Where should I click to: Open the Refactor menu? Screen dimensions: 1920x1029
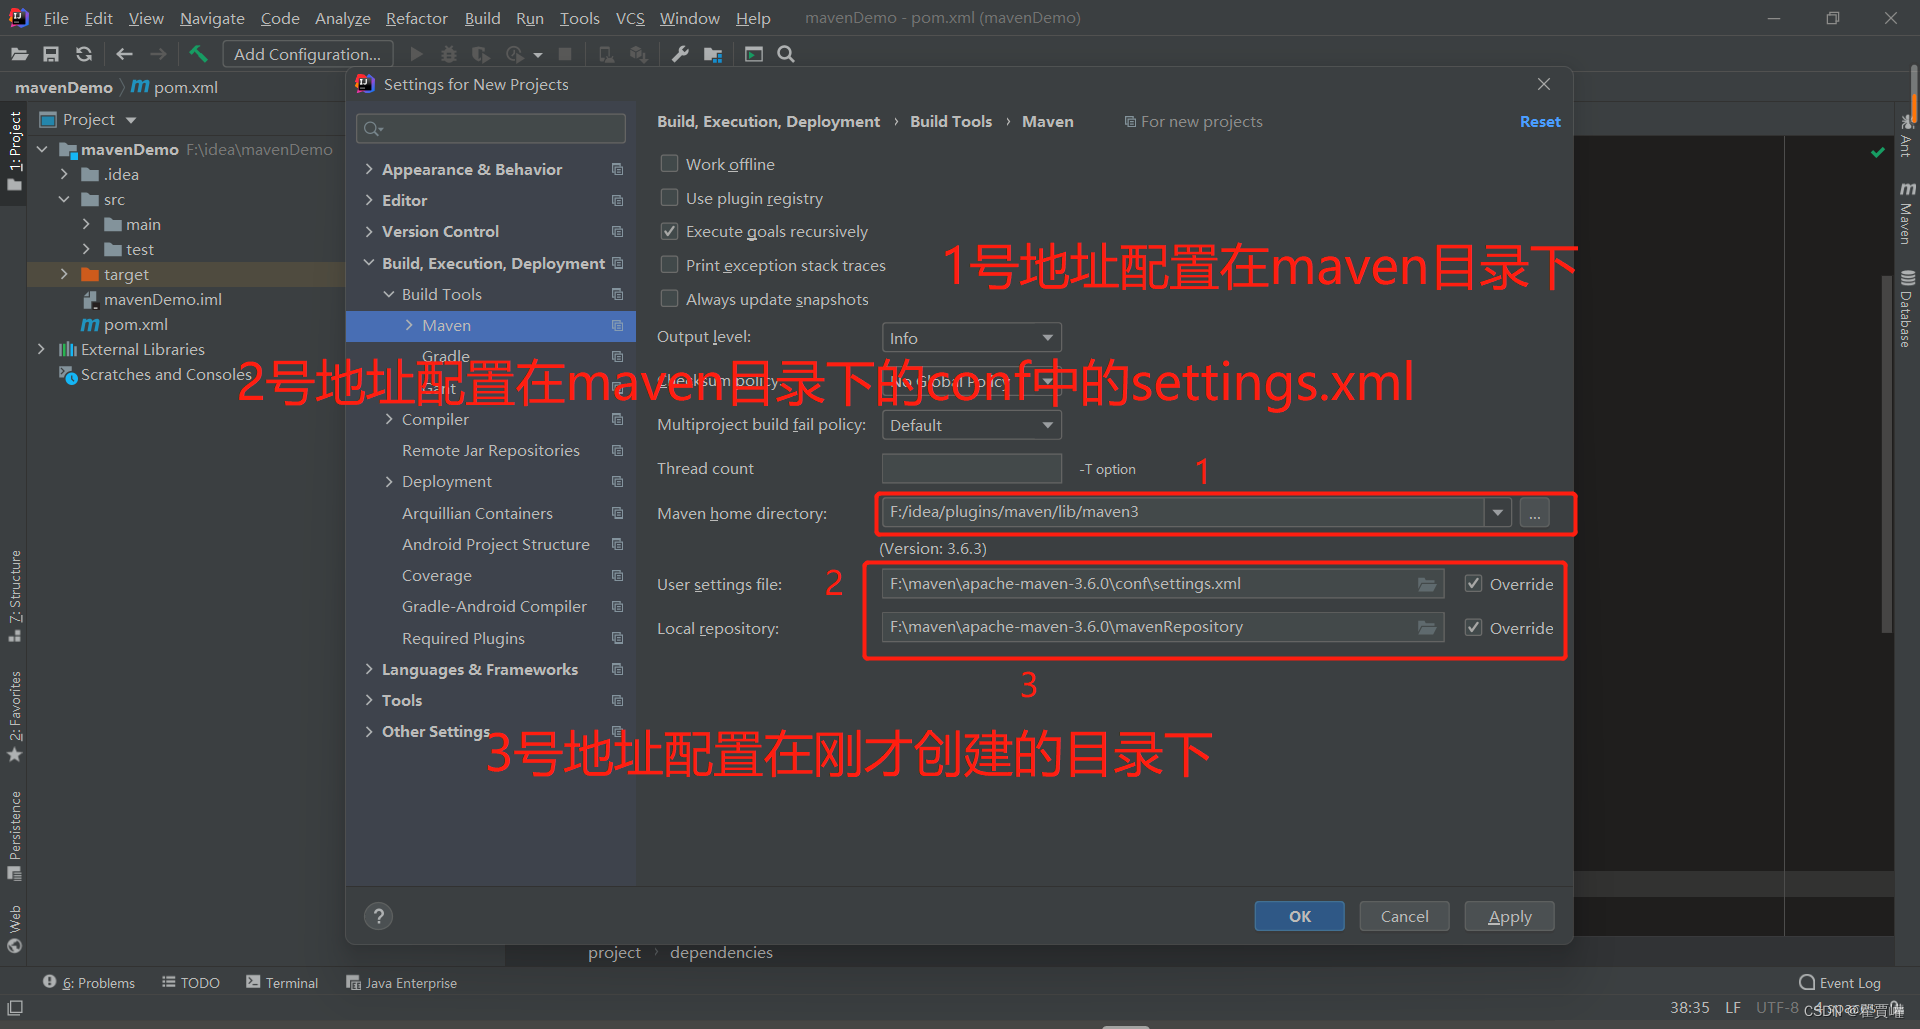(416, 18)
